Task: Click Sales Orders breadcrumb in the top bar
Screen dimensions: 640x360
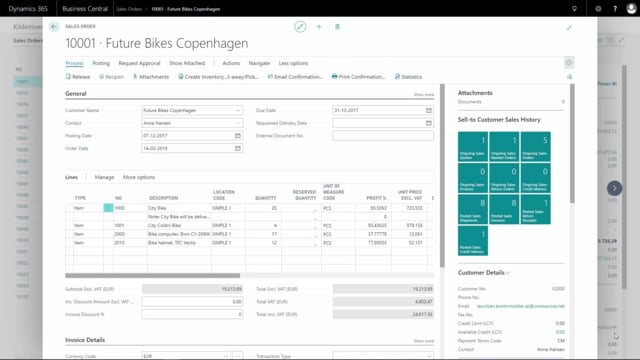Action: coord(129,9)
